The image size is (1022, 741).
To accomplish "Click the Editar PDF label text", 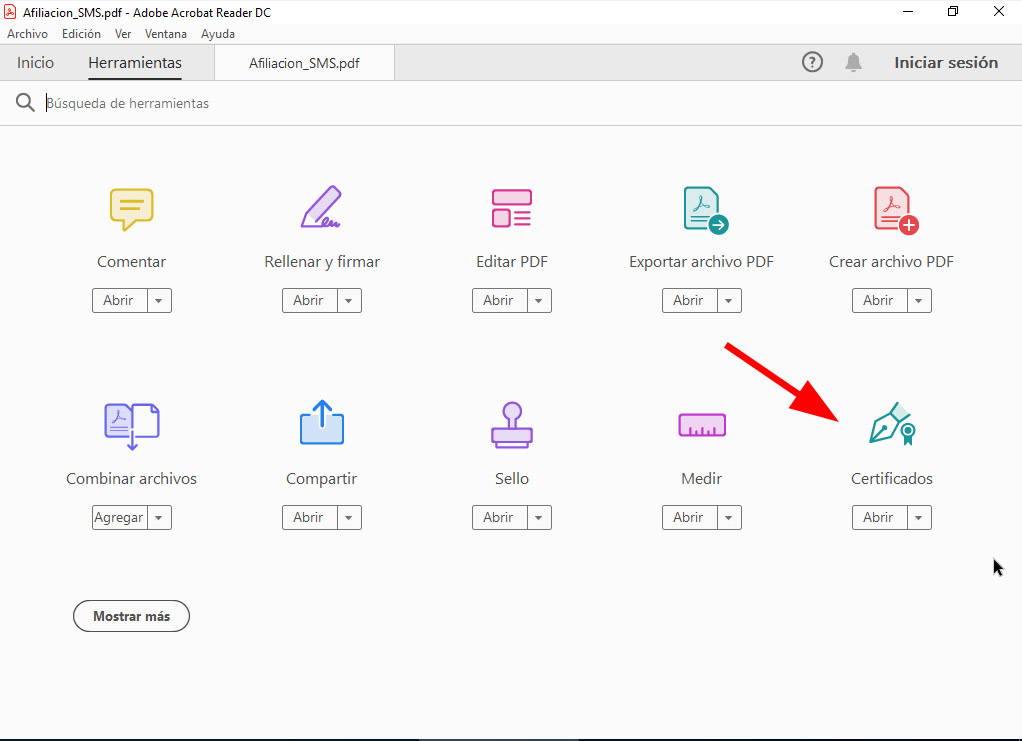I will click(512, 262).
